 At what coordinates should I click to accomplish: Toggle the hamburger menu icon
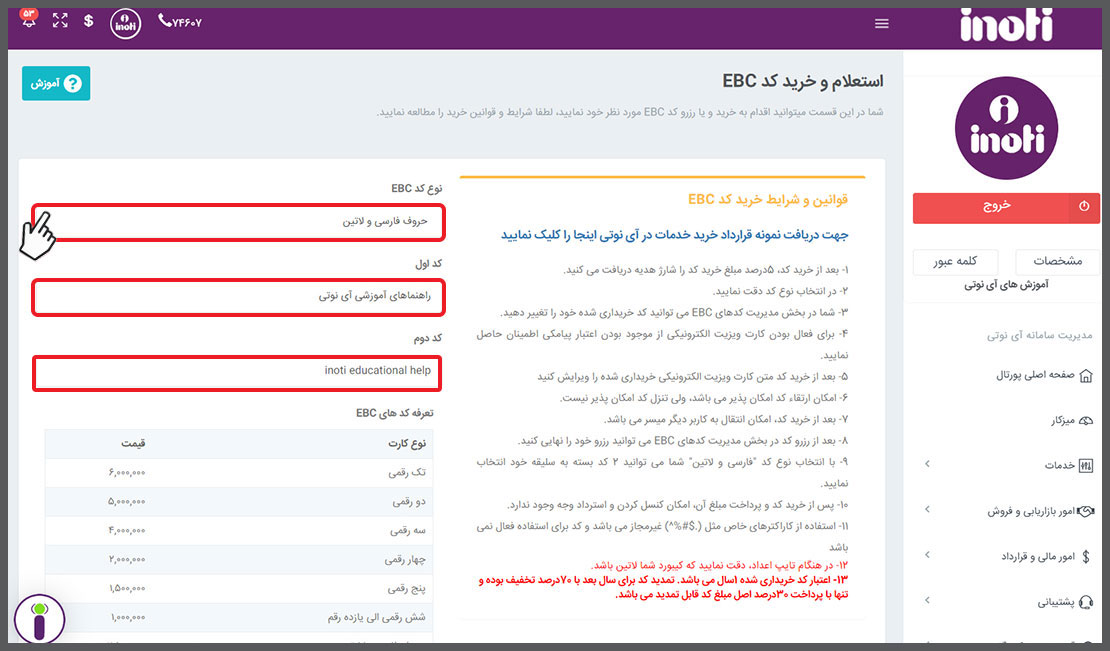click(881, 23)
